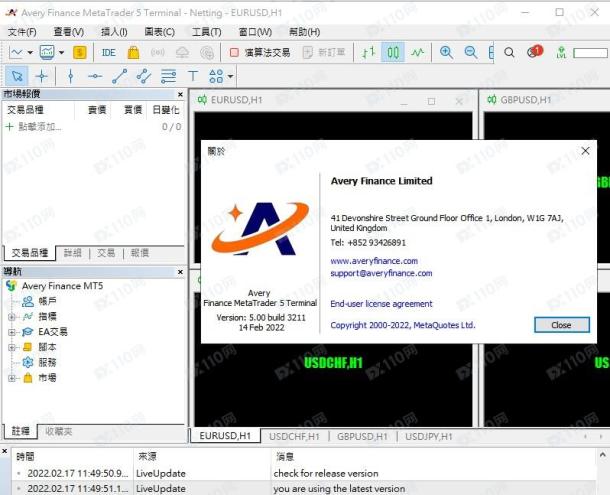Expand the EA交易 tree node
610x495 pixels.
coord(12,332)
